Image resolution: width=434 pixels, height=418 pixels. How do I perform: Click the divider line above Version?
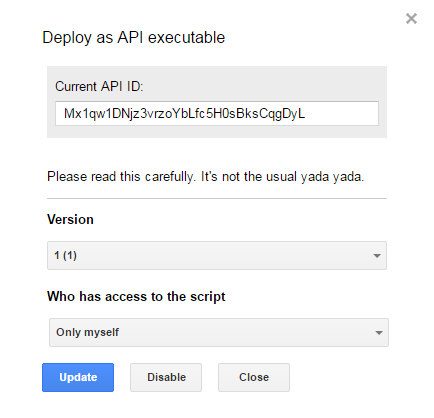217,198
